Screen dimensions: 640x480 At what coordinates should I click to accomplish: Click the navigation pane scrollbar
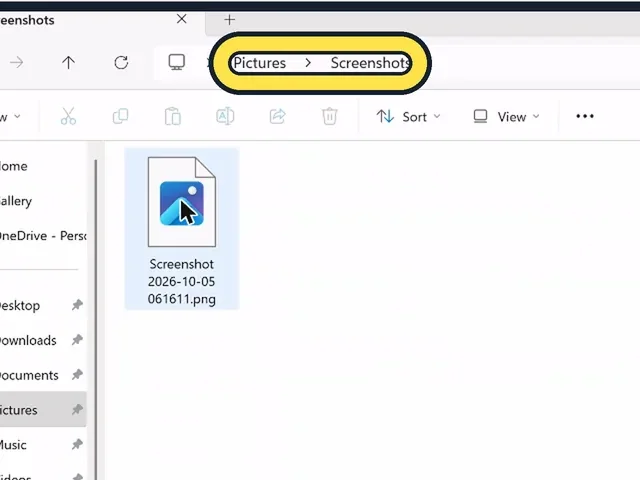click(x=96, y=318)
